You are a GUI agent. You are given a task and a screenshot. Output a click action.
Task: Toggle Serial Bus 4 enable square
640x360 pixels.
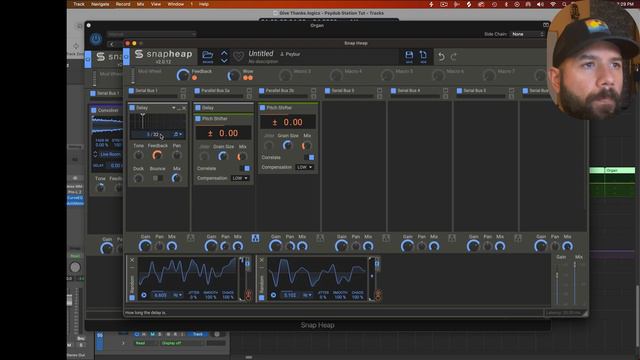[x=393, y=91]
